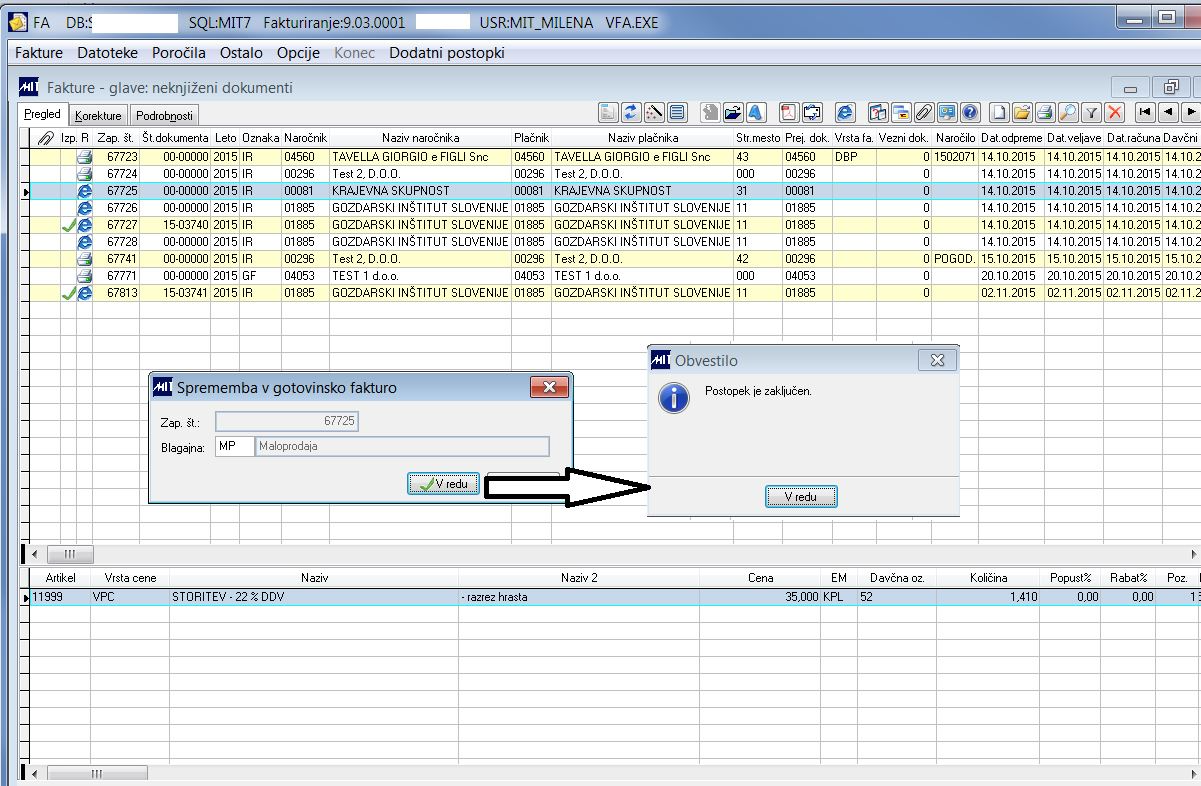Open the Poročila menu

pos(179,53)
